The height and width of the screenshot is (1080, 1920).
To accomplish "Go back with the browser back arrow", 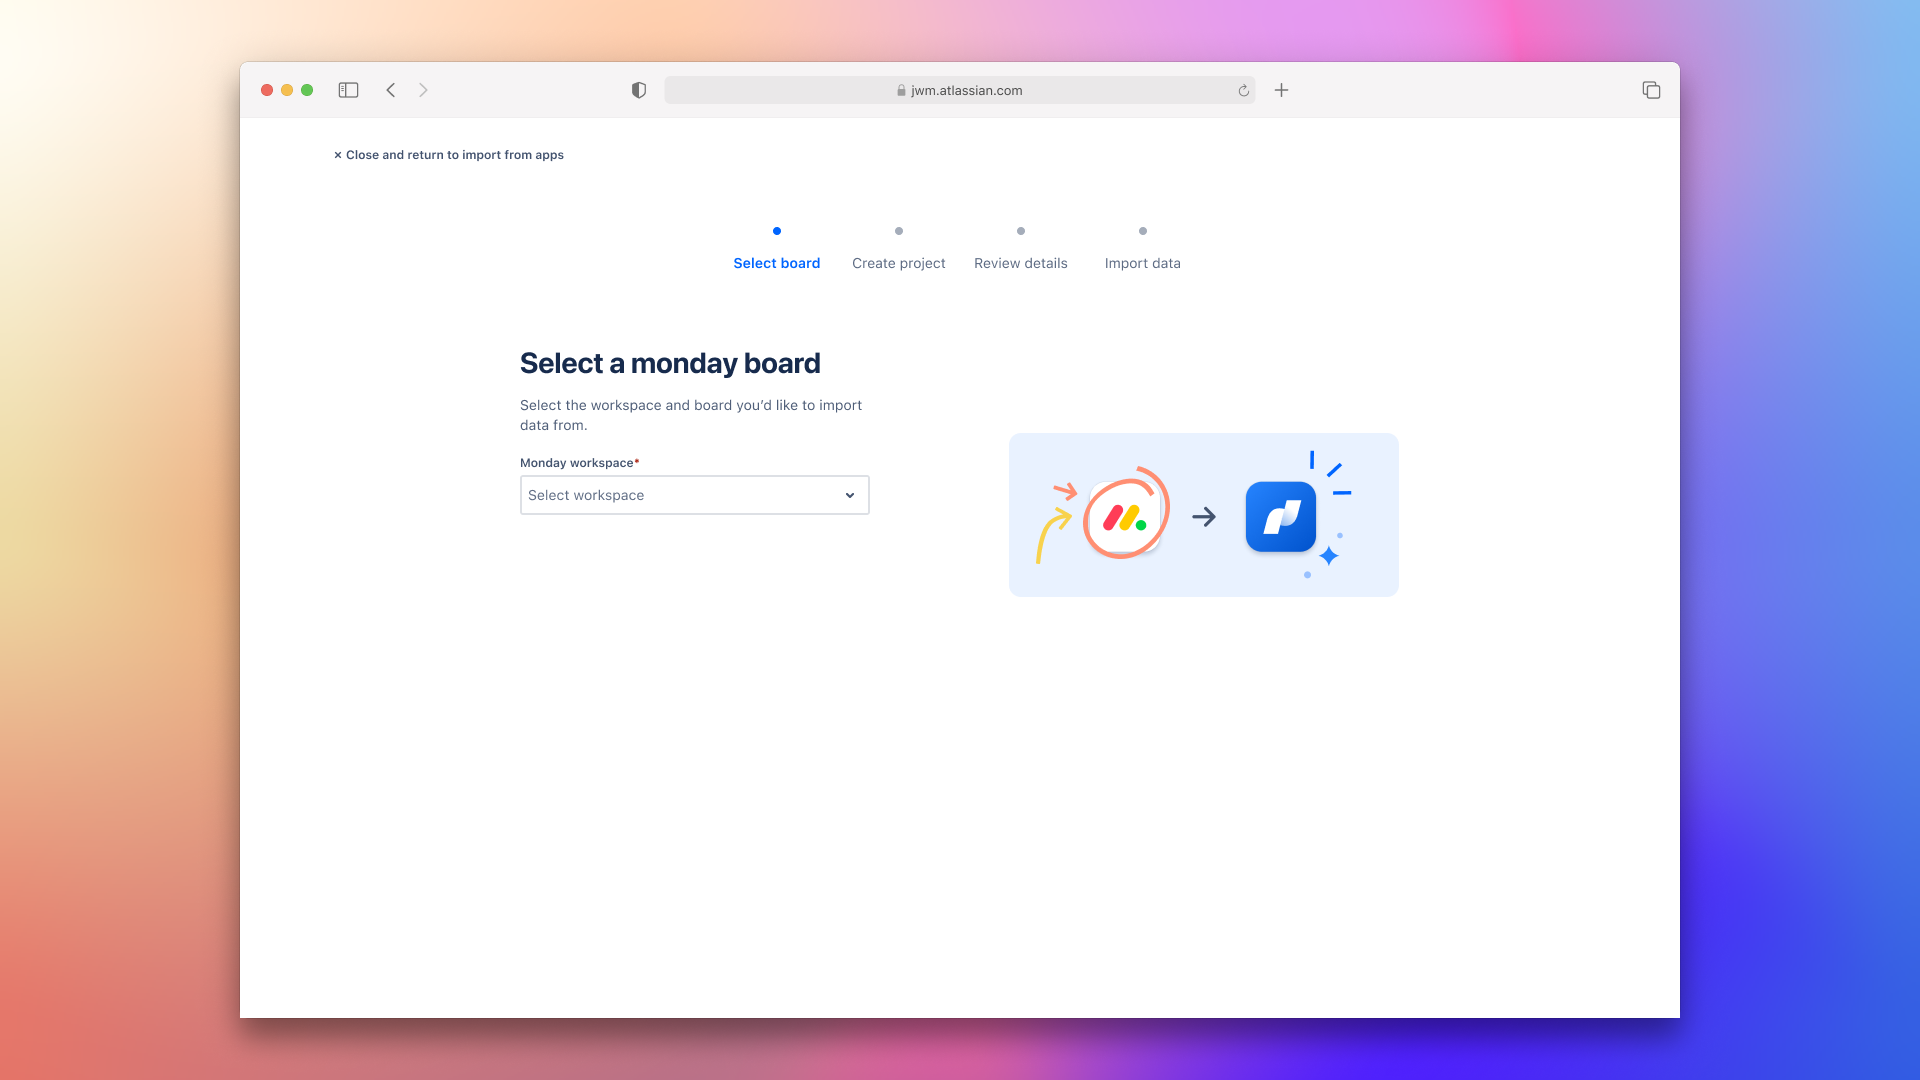I will point(391,90).
